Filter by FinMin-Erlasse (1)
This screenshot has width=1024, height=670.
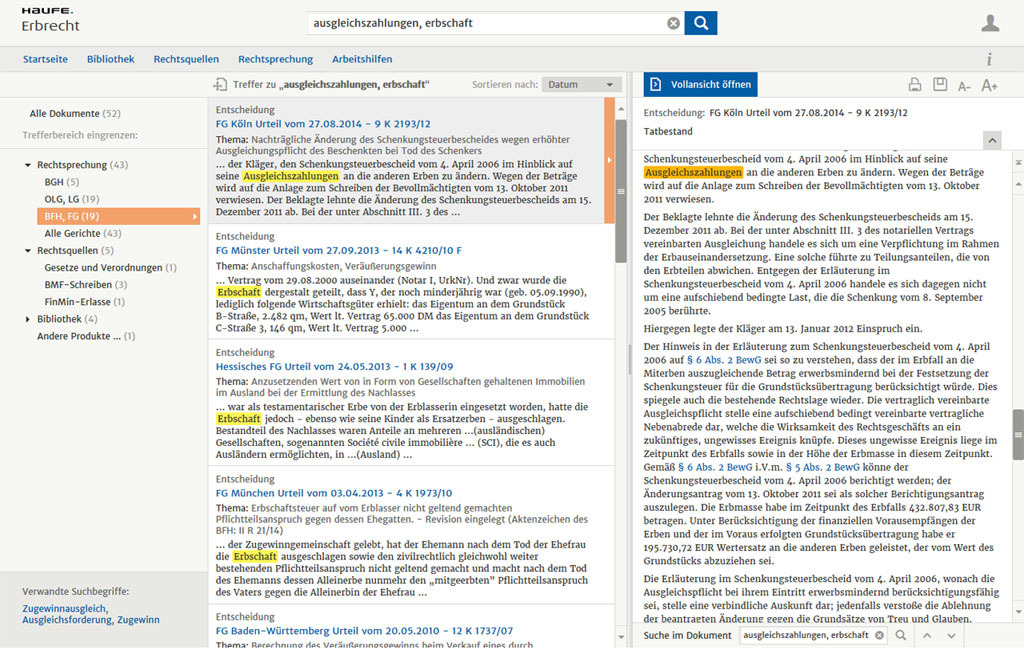(84, 302)
